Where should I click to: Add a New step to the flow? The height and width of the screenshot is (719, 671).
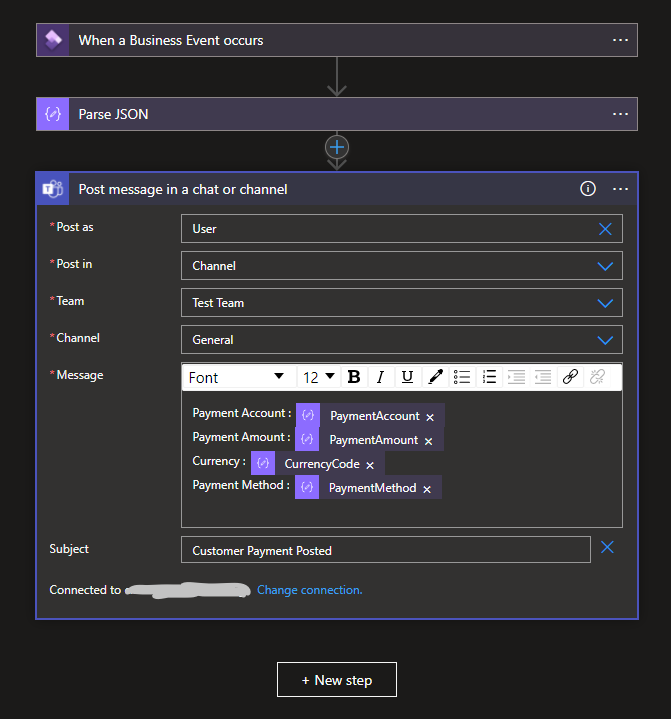click(337, 680)
